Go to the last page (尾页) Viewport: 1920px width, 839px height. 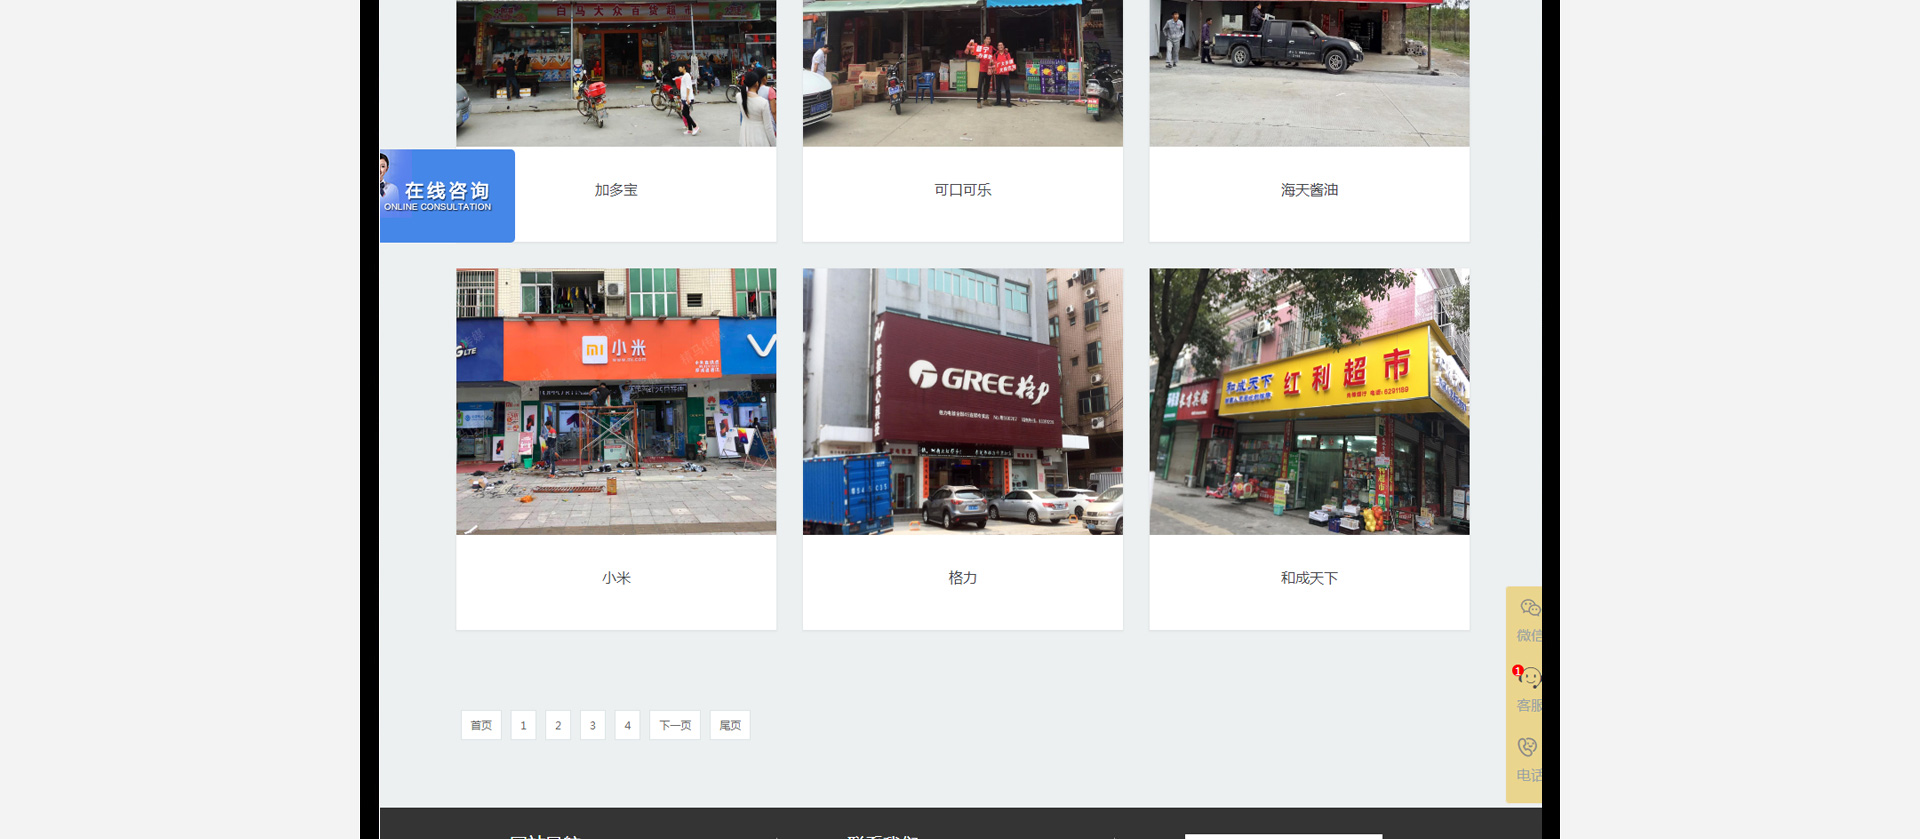730,725
